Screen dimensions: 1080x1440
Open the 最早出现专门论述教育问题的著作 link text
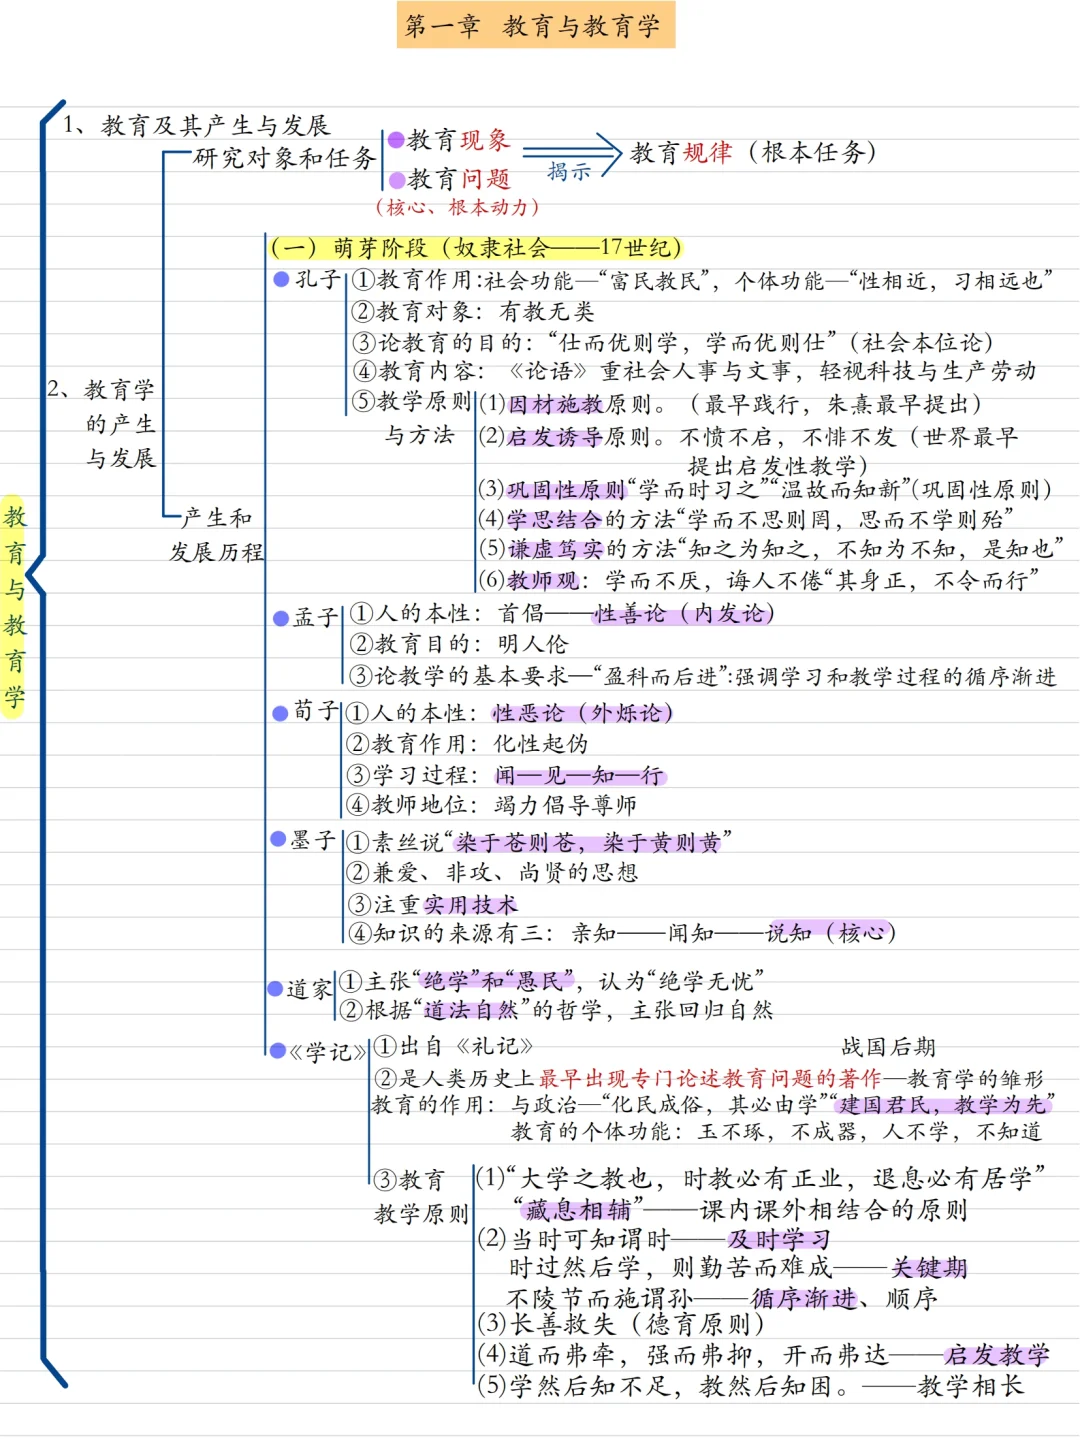(x=714, y=1080)
